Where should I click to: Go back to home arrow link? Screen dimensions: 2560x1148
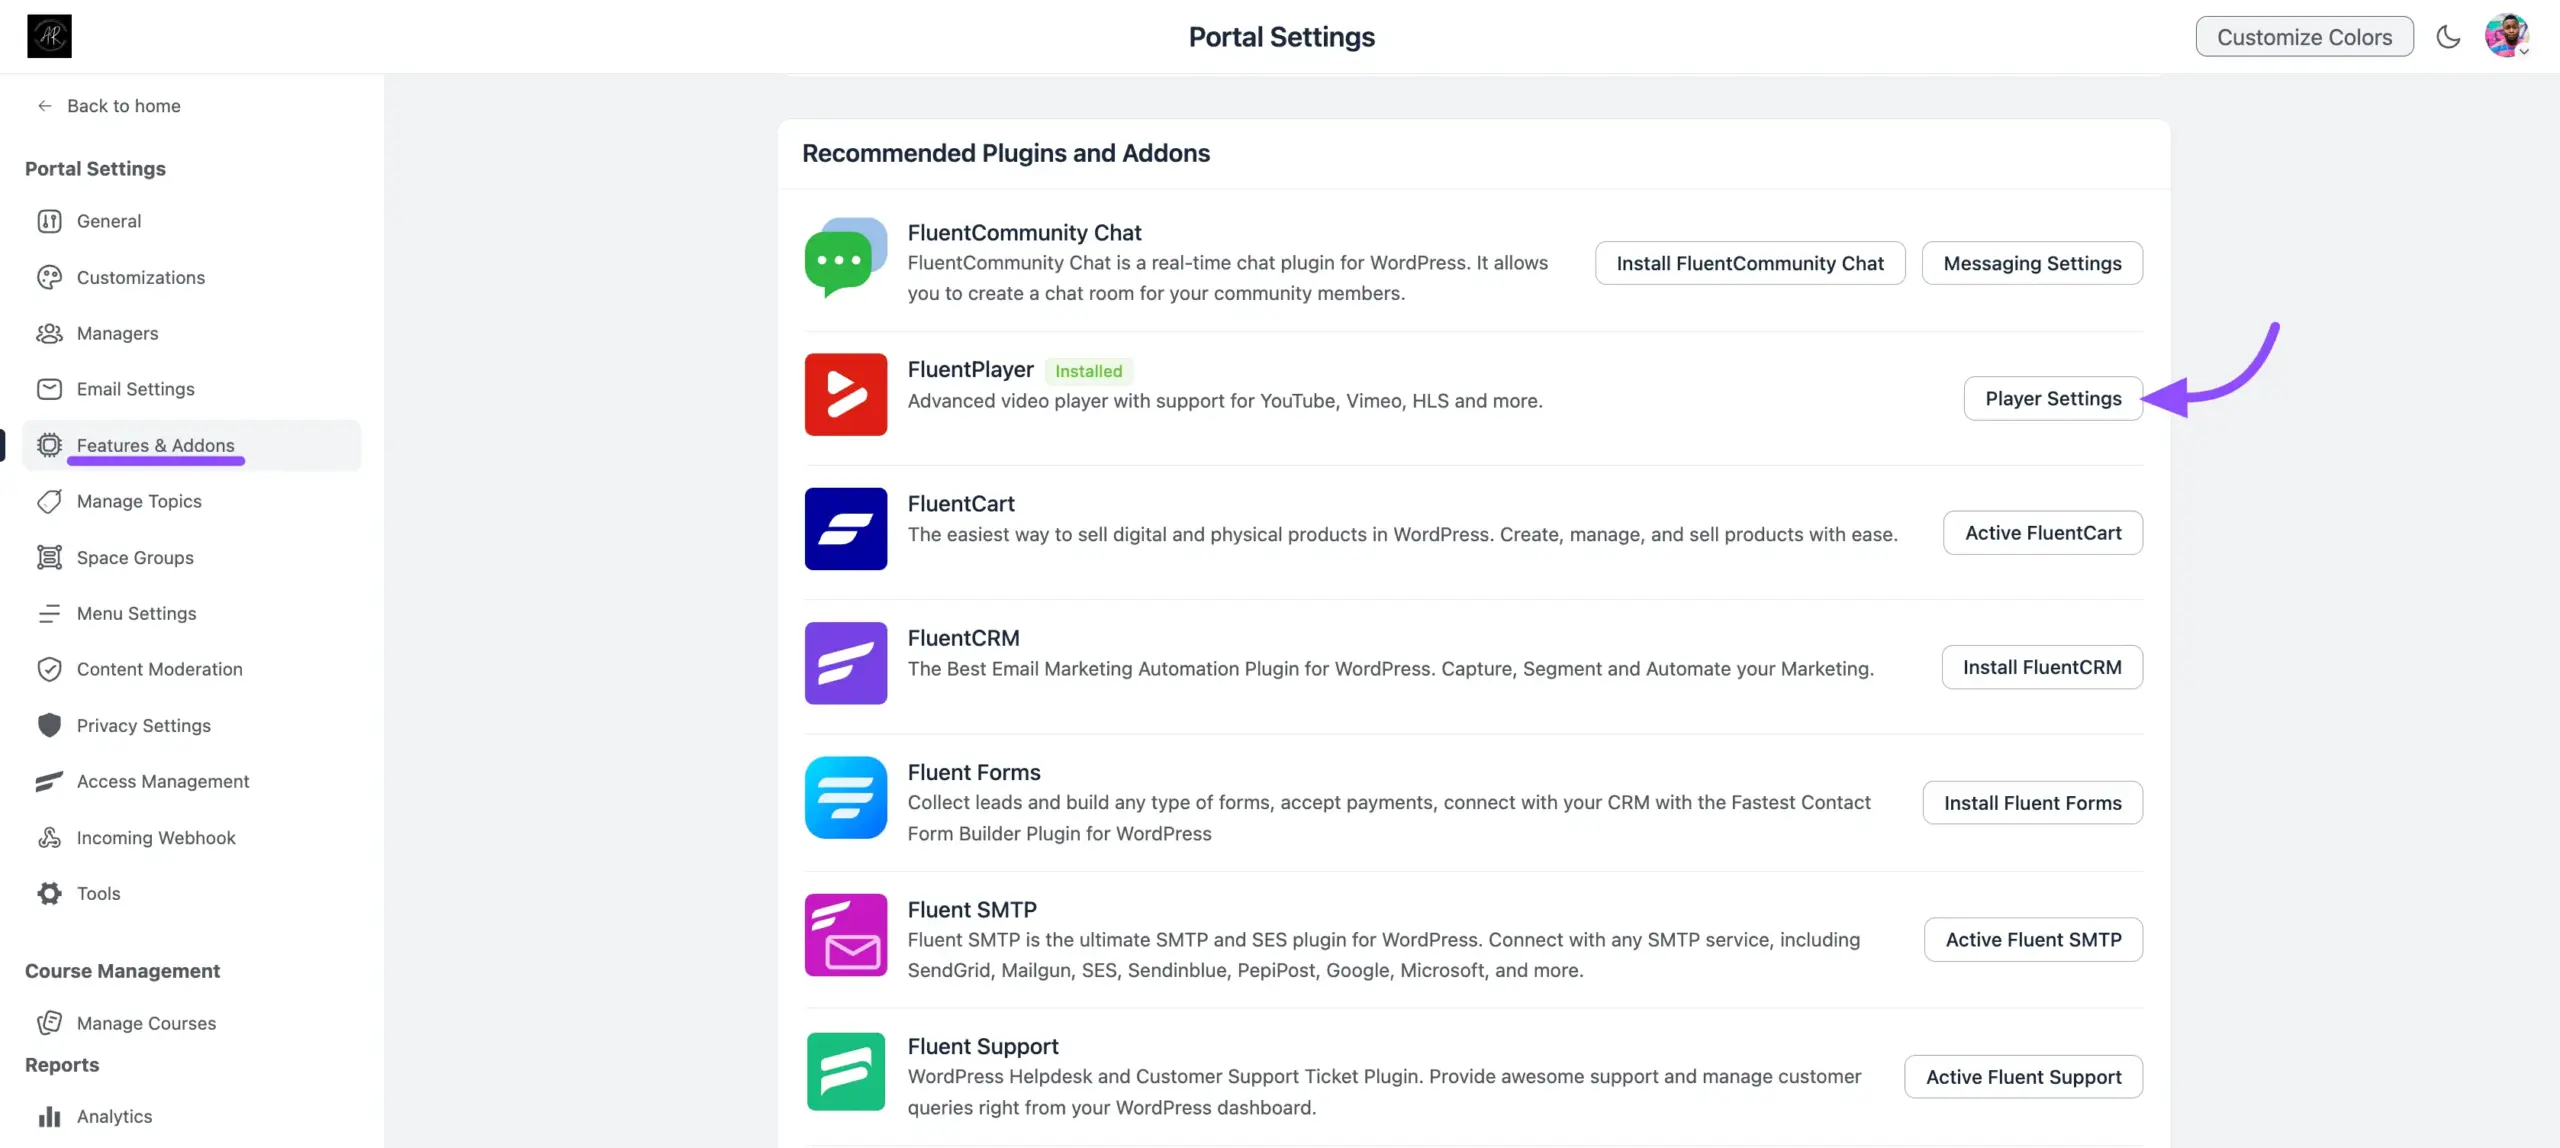click(x=108, y=106)
